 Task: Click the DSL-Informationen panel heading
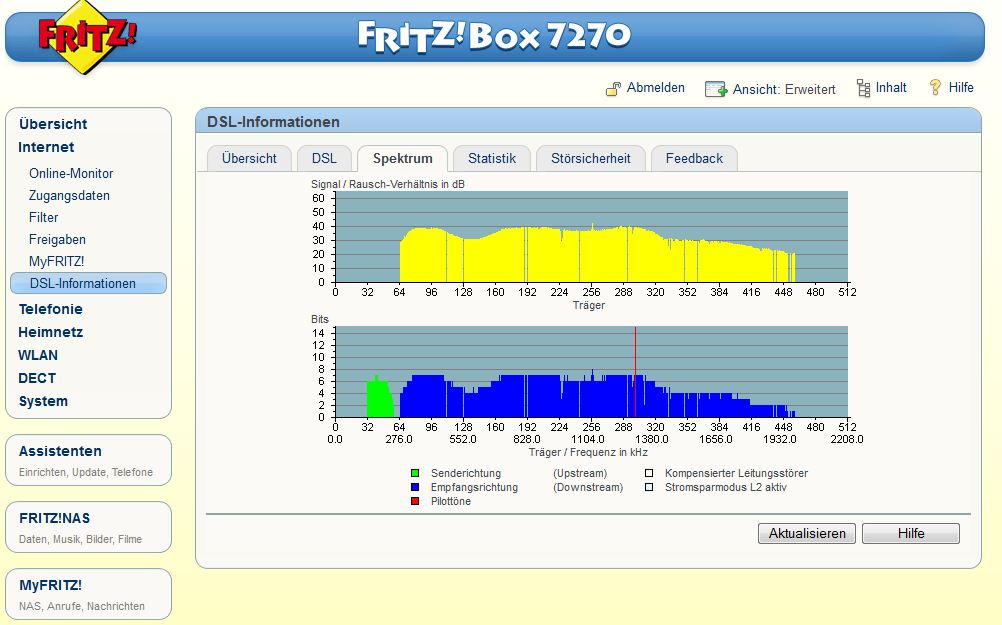274,122
